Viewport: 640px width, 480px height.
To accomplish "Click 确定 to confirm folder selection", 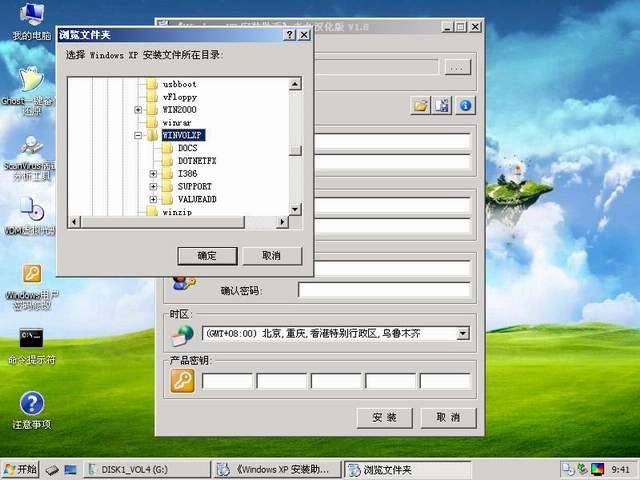I will coord(207,256).
